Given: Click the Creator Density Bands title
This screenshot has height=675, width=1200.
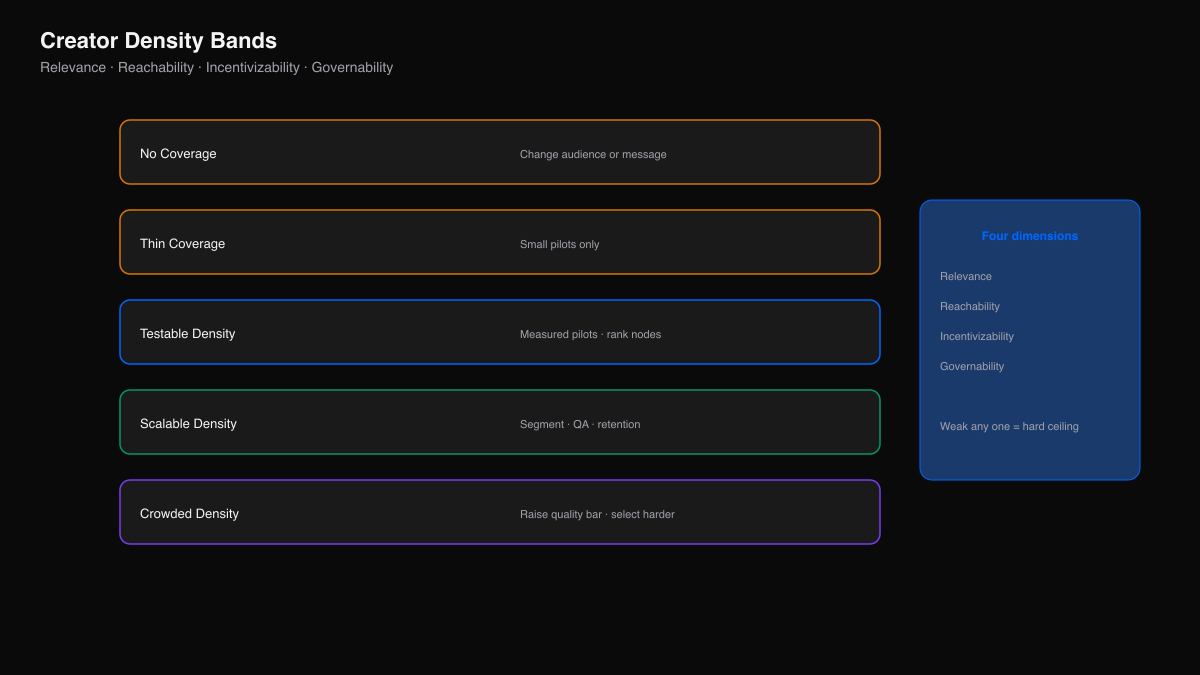Looking at the screenshot, I should (x=158, y=41).
